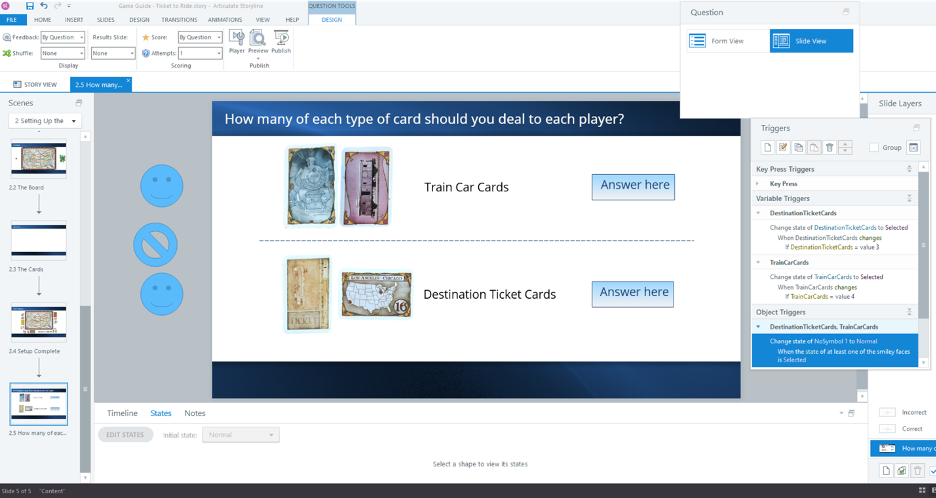Open the Shuffle dropdown
This screenshot has width=936, height=498.
click(x=63, y=53)
